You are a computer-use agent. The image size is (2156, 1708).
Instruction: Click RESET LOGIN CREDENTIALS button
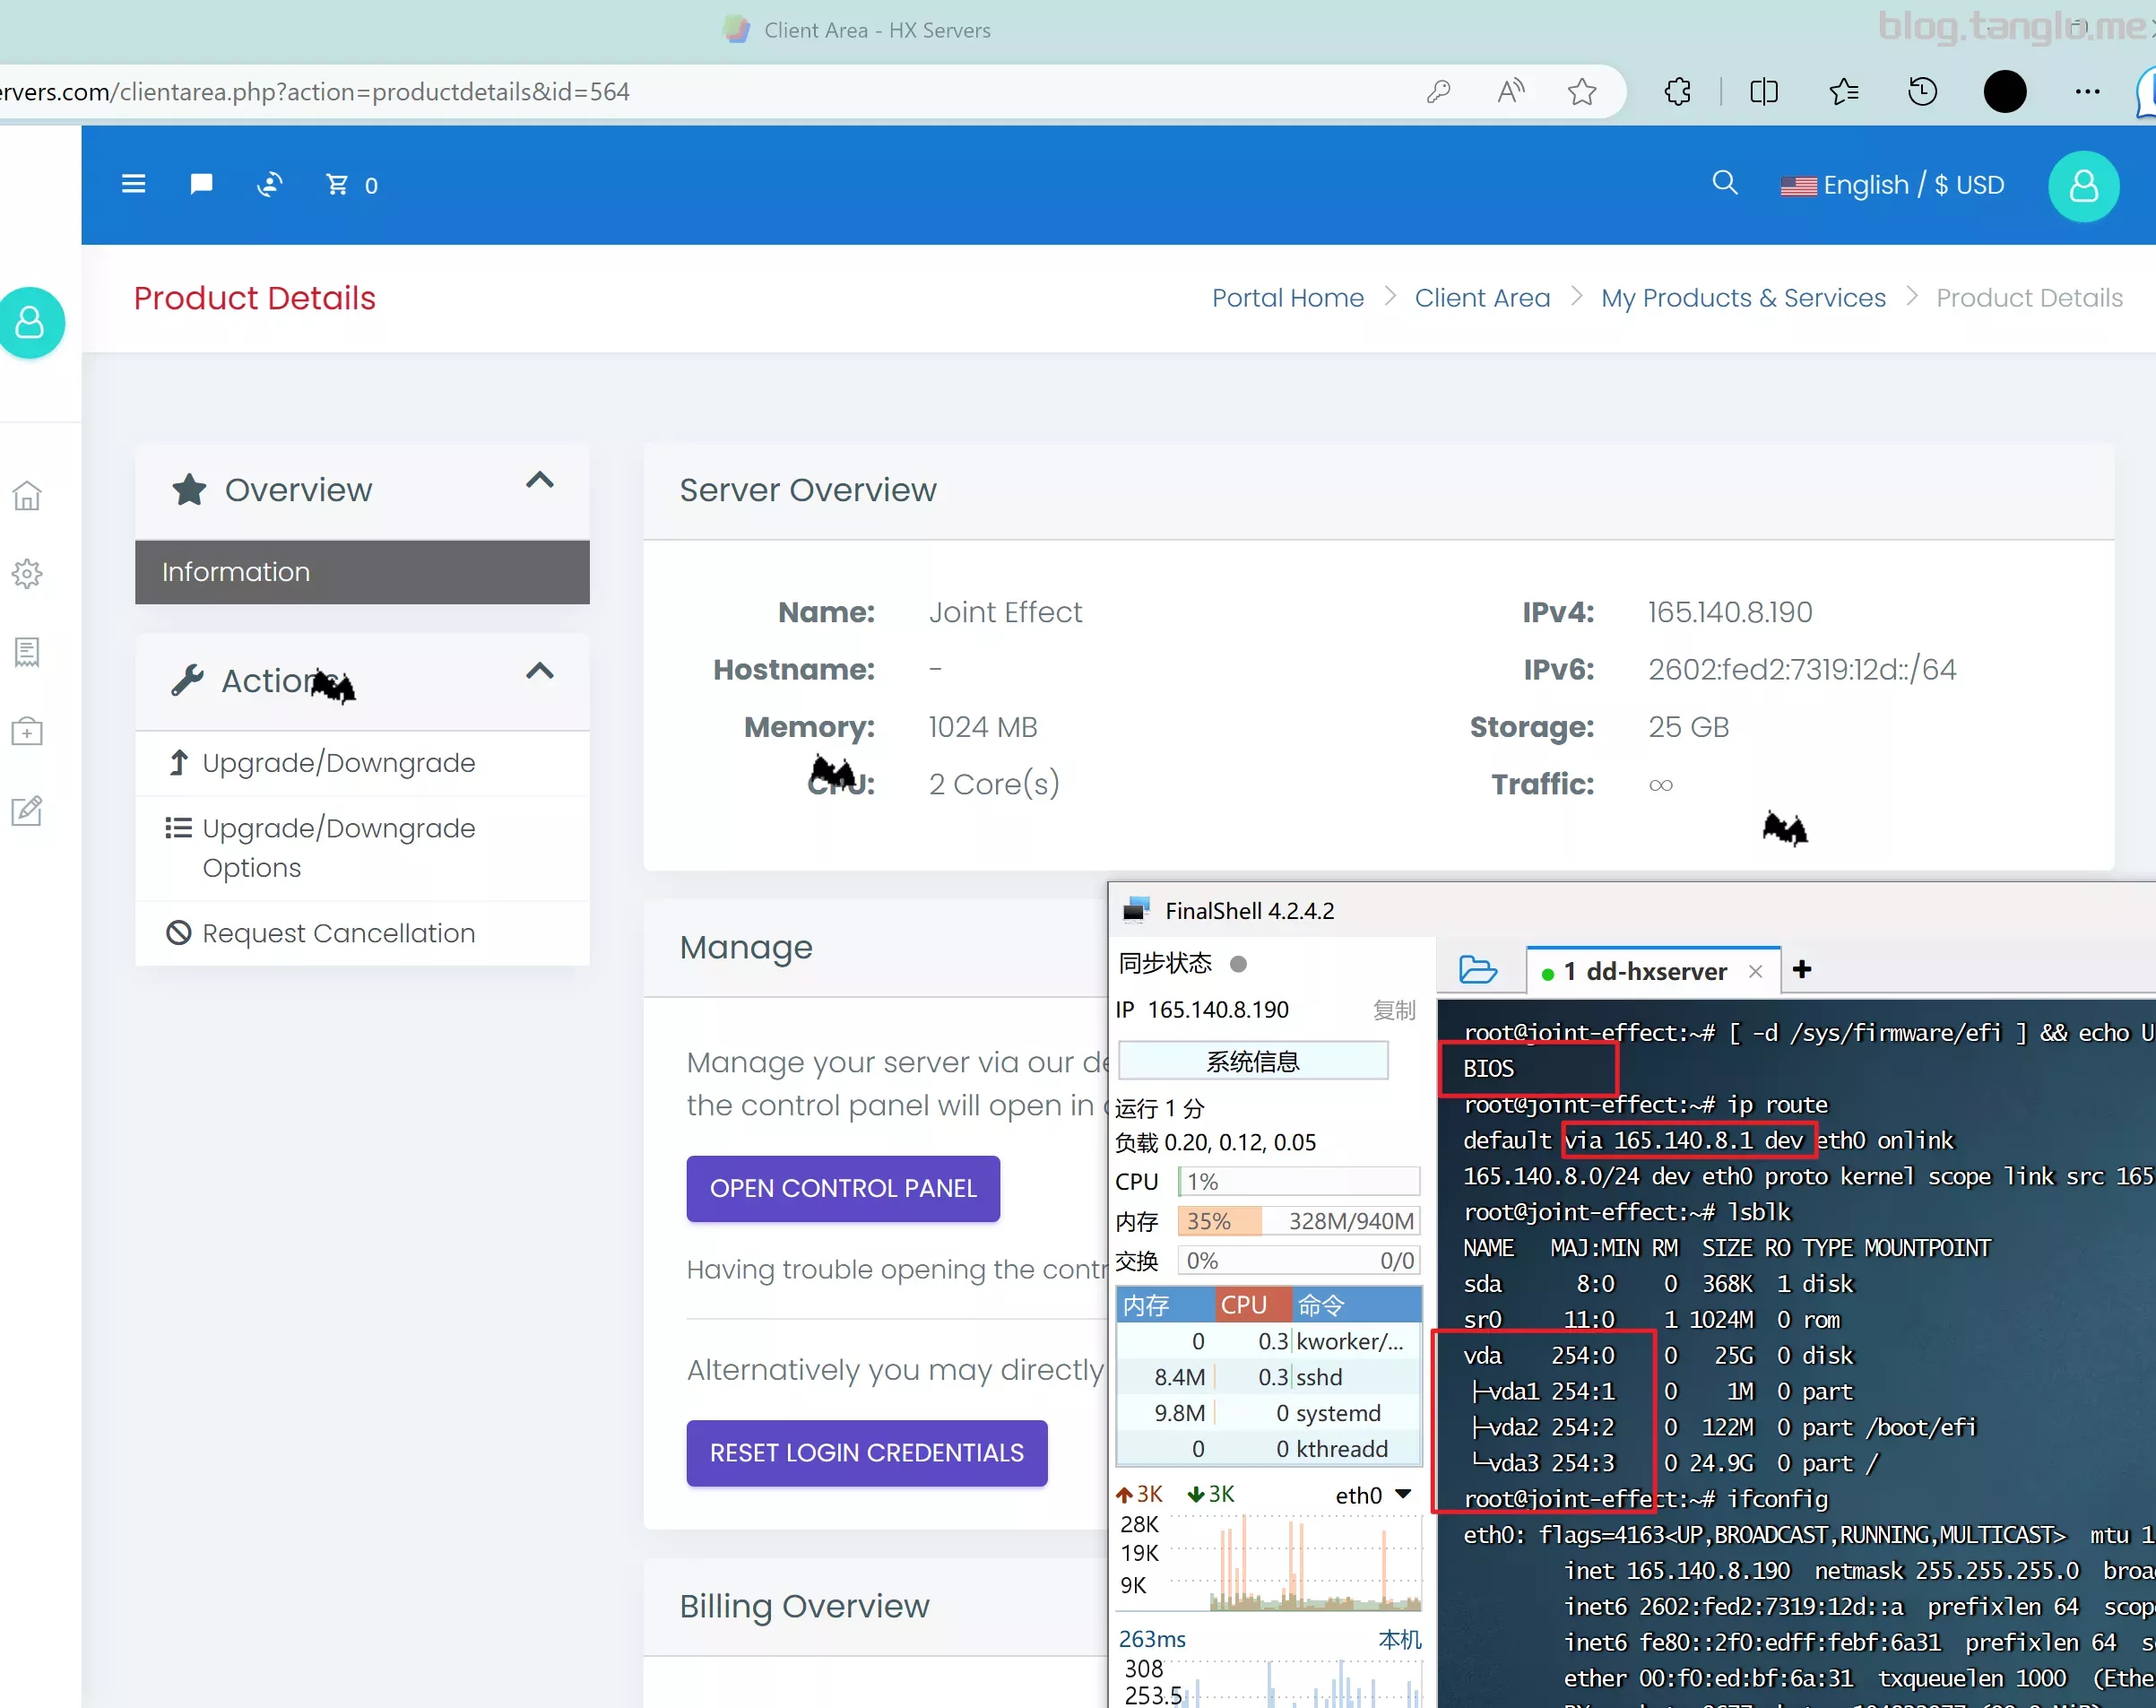pos(866,1453)
